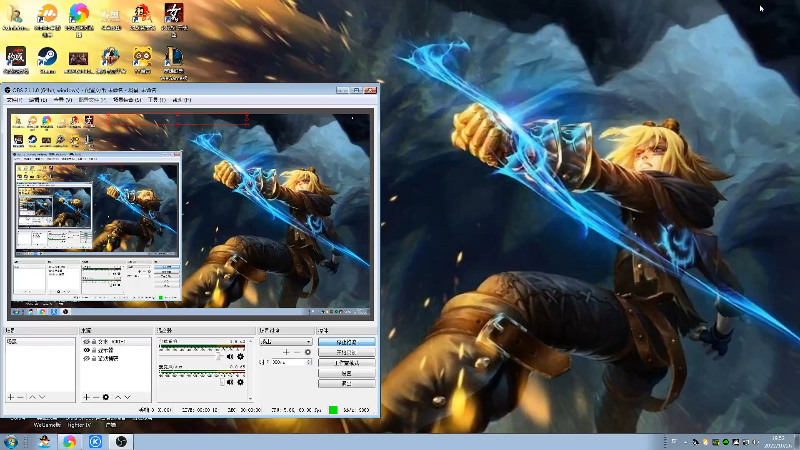Click the desktop audio volume slider handle
The height and width of the screenshot is (450, 800).
pos(220,357)
